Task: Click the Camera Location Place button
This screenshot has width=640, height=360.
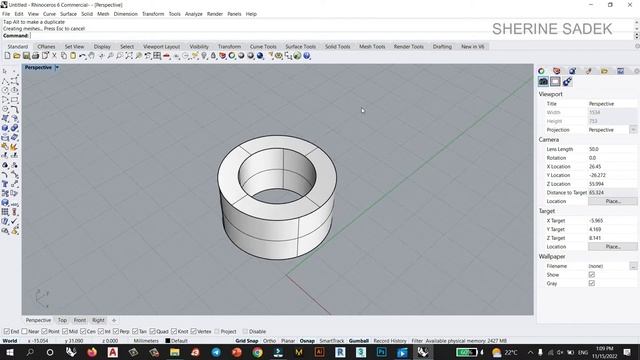Action: (x=613, y=201)
